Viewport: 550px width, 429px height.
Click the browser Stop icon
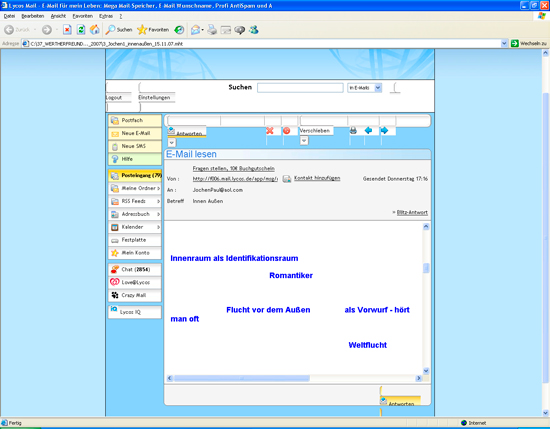[x=67, y=30]
